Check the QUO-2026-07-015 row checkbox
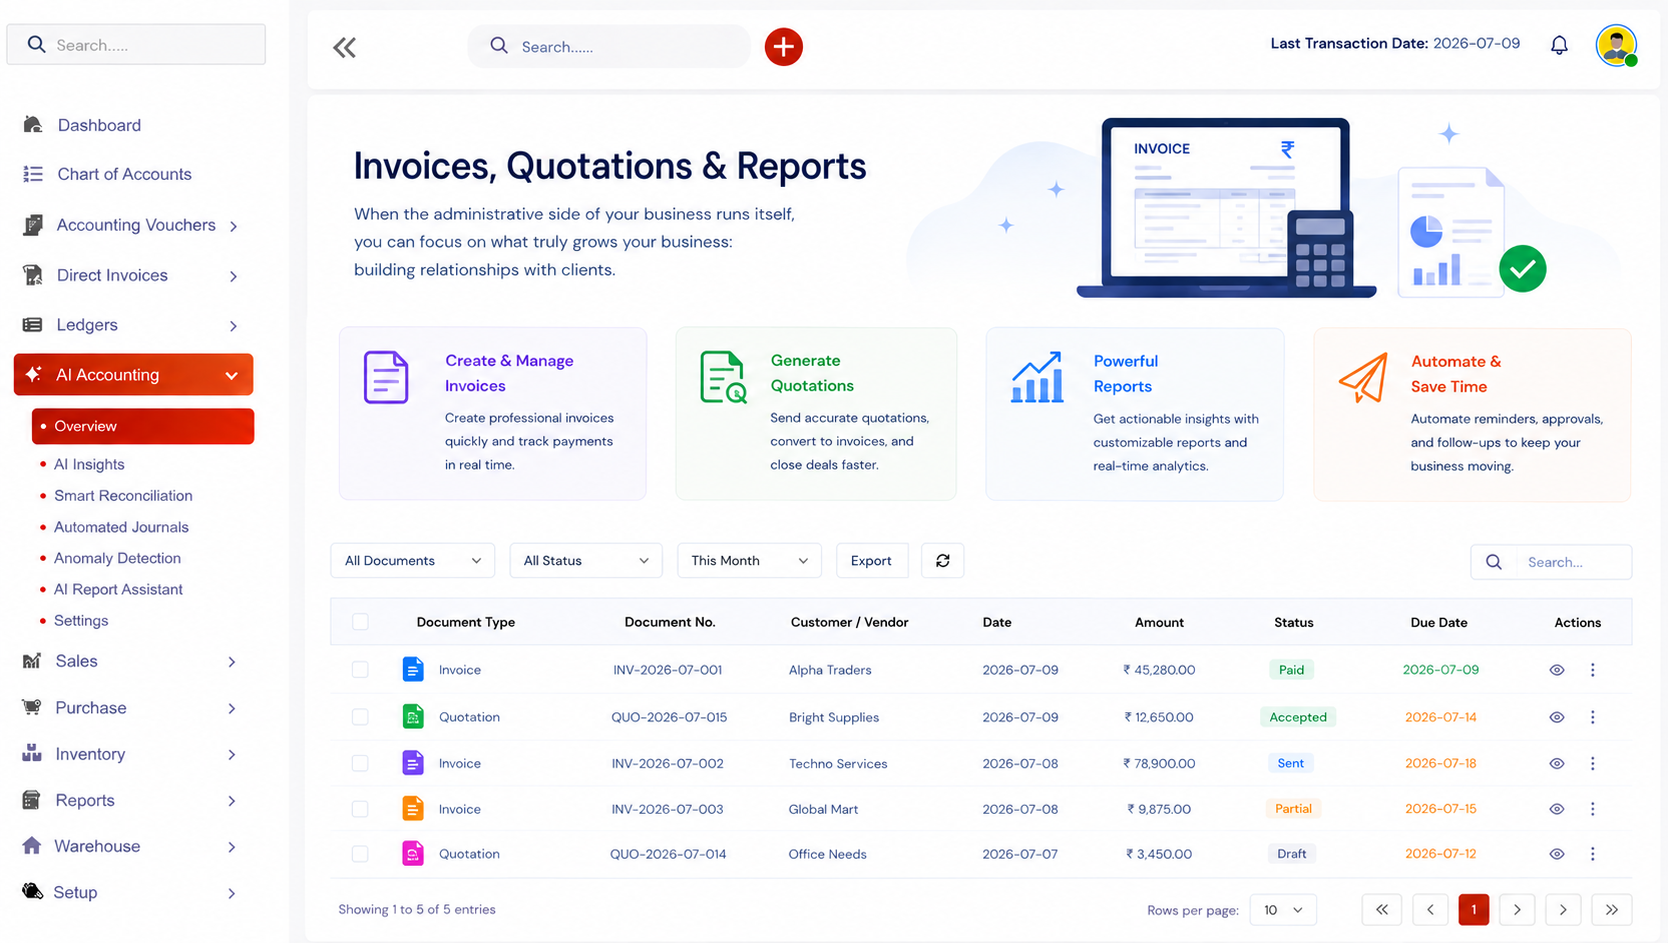The width and height of the screenshot is (1668, 943). (360, 717)
